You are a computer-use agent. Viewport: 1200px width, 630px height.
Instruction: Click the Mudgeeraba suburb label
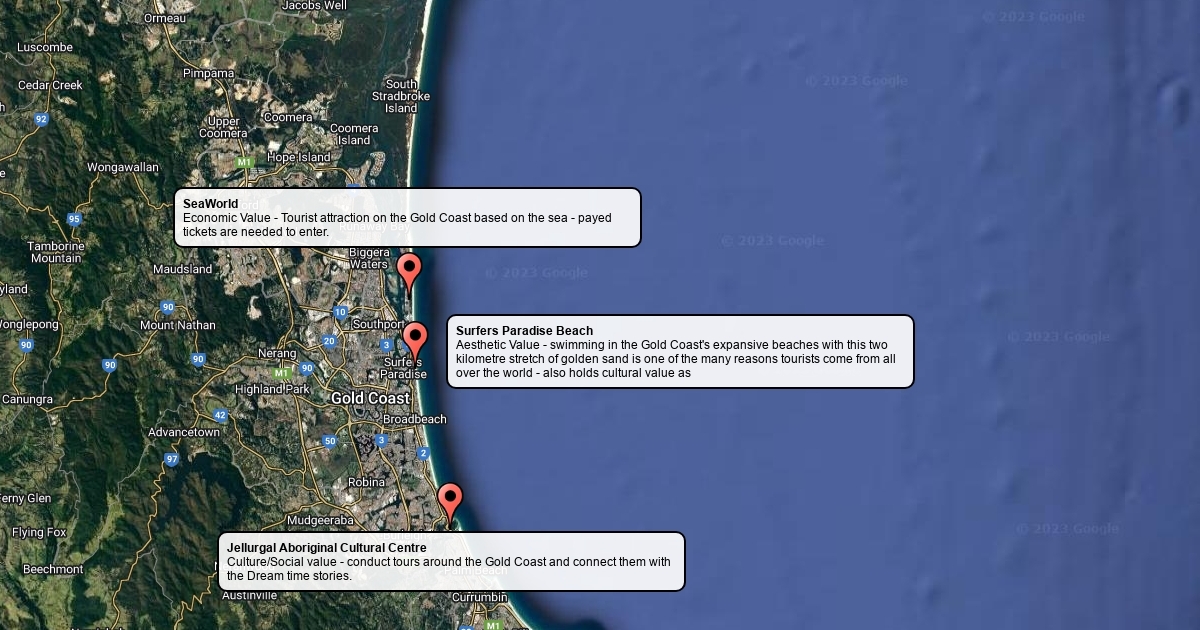click(x=320, y=520)
